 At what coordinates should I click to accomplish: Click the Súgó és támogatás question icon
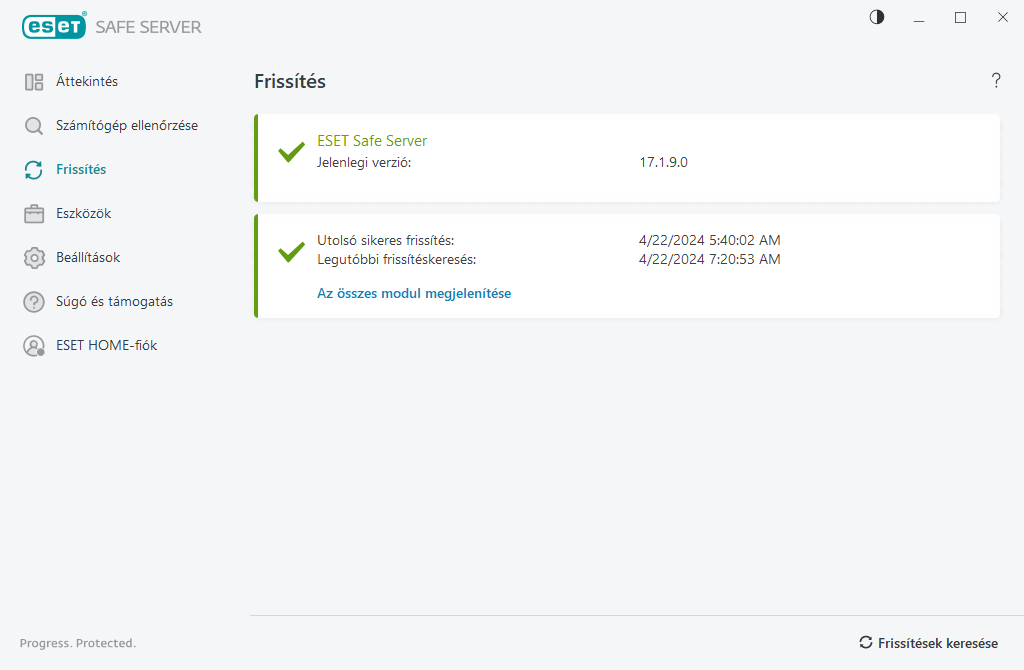pos(34,302)
